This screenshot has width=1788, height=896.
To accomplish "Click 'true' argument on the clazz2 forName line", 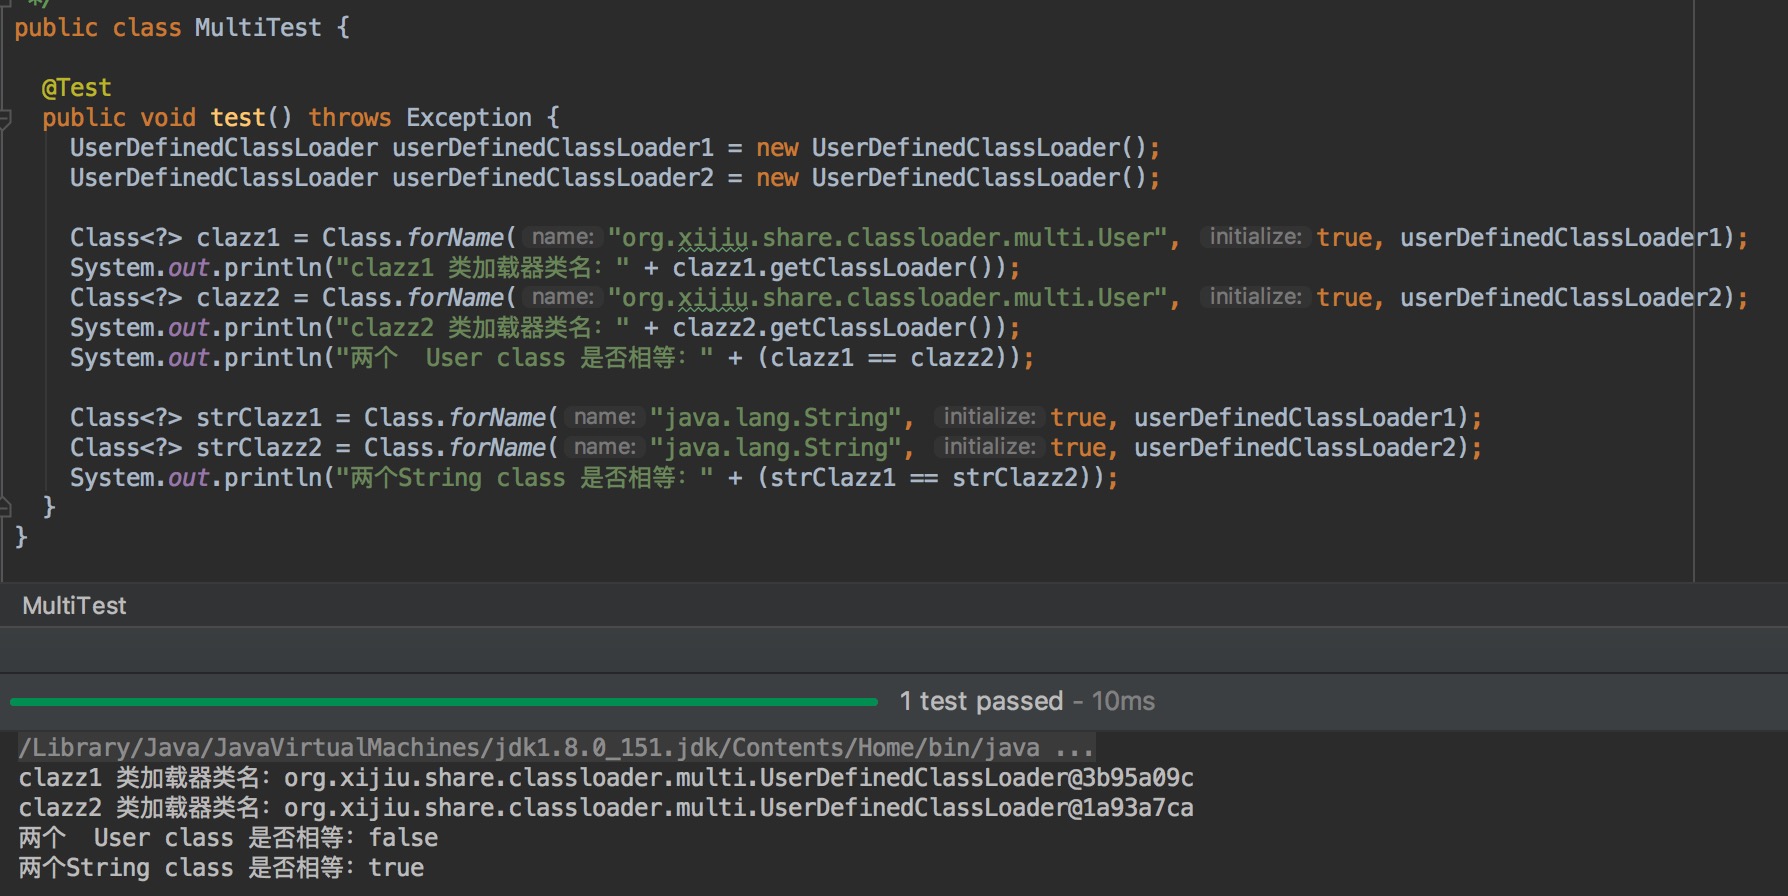I will (1344, 298).
